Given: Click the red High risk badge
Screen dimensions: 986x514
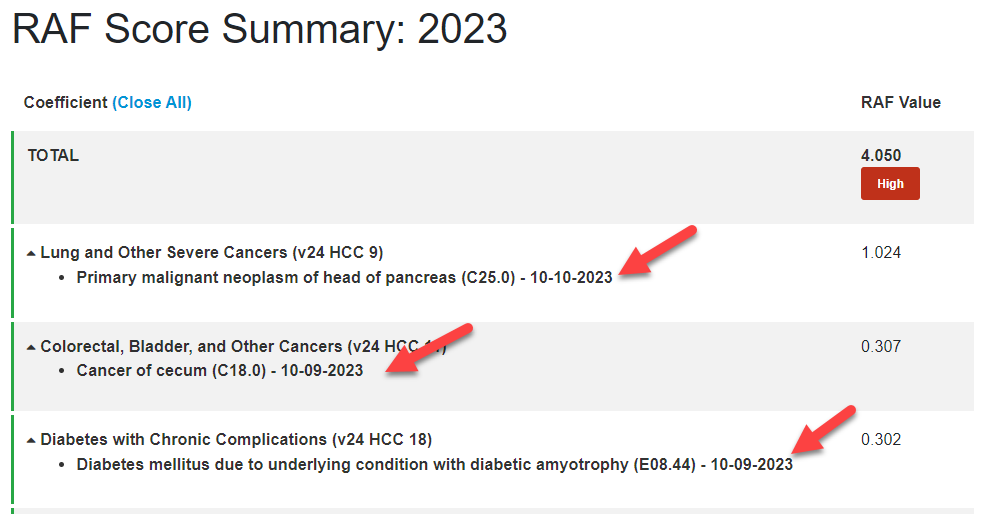Looking at the screenshot, I should tap(890, 184).
